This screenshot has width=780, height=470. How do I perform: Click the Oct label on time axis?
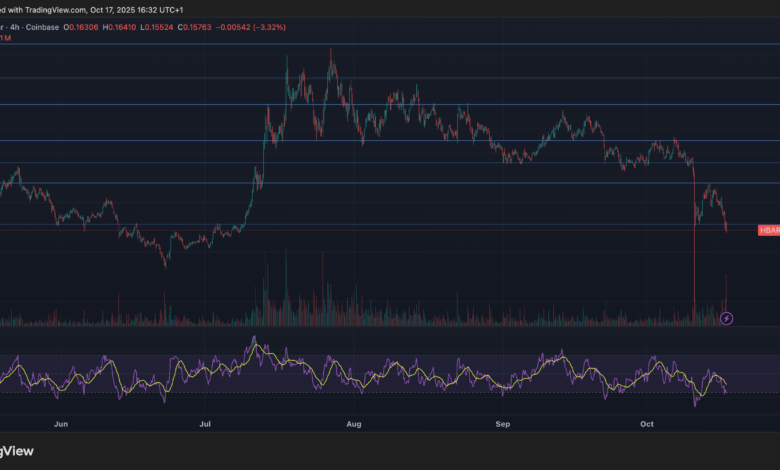coord(646,424)
